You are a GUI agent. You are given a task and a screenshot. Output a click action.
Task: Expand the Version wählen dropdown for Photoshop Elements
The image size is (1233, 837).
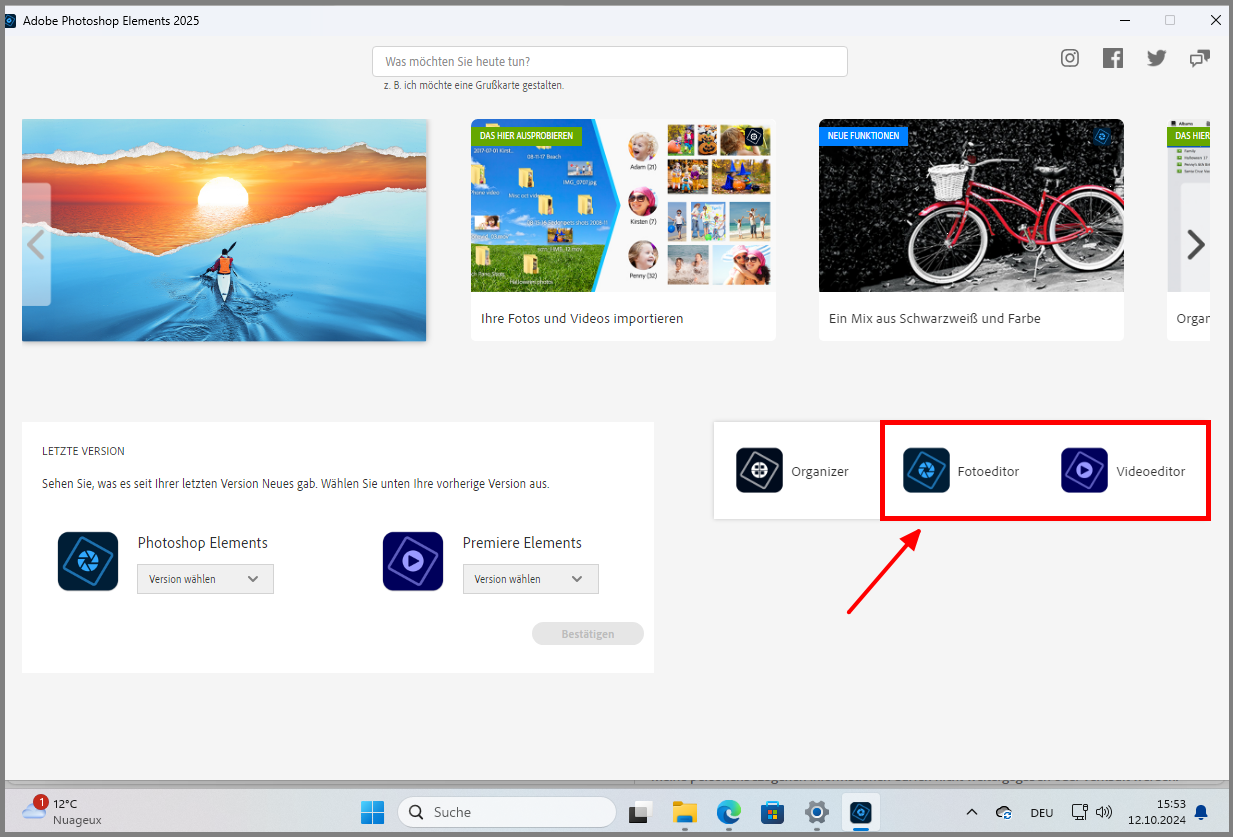(205, 578)
